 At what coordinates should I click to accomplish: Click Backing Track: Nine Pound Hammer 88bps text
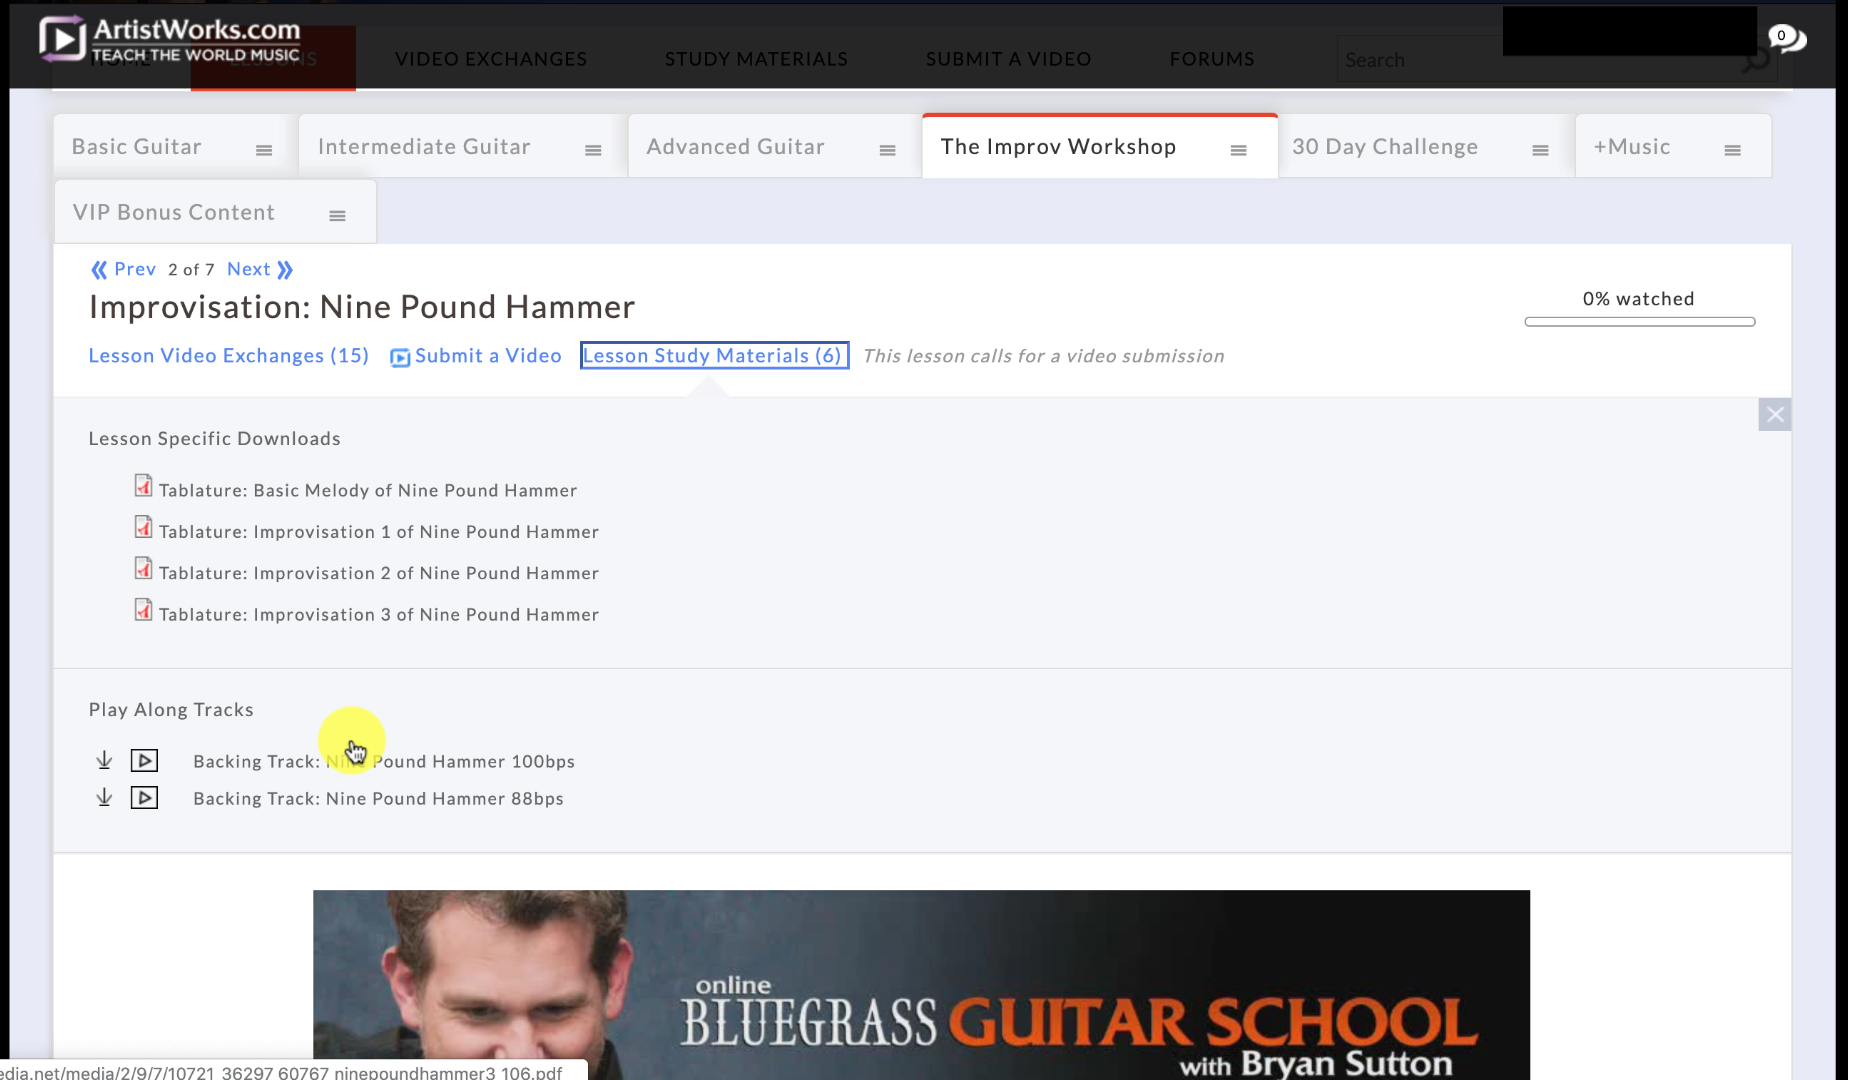378,799
